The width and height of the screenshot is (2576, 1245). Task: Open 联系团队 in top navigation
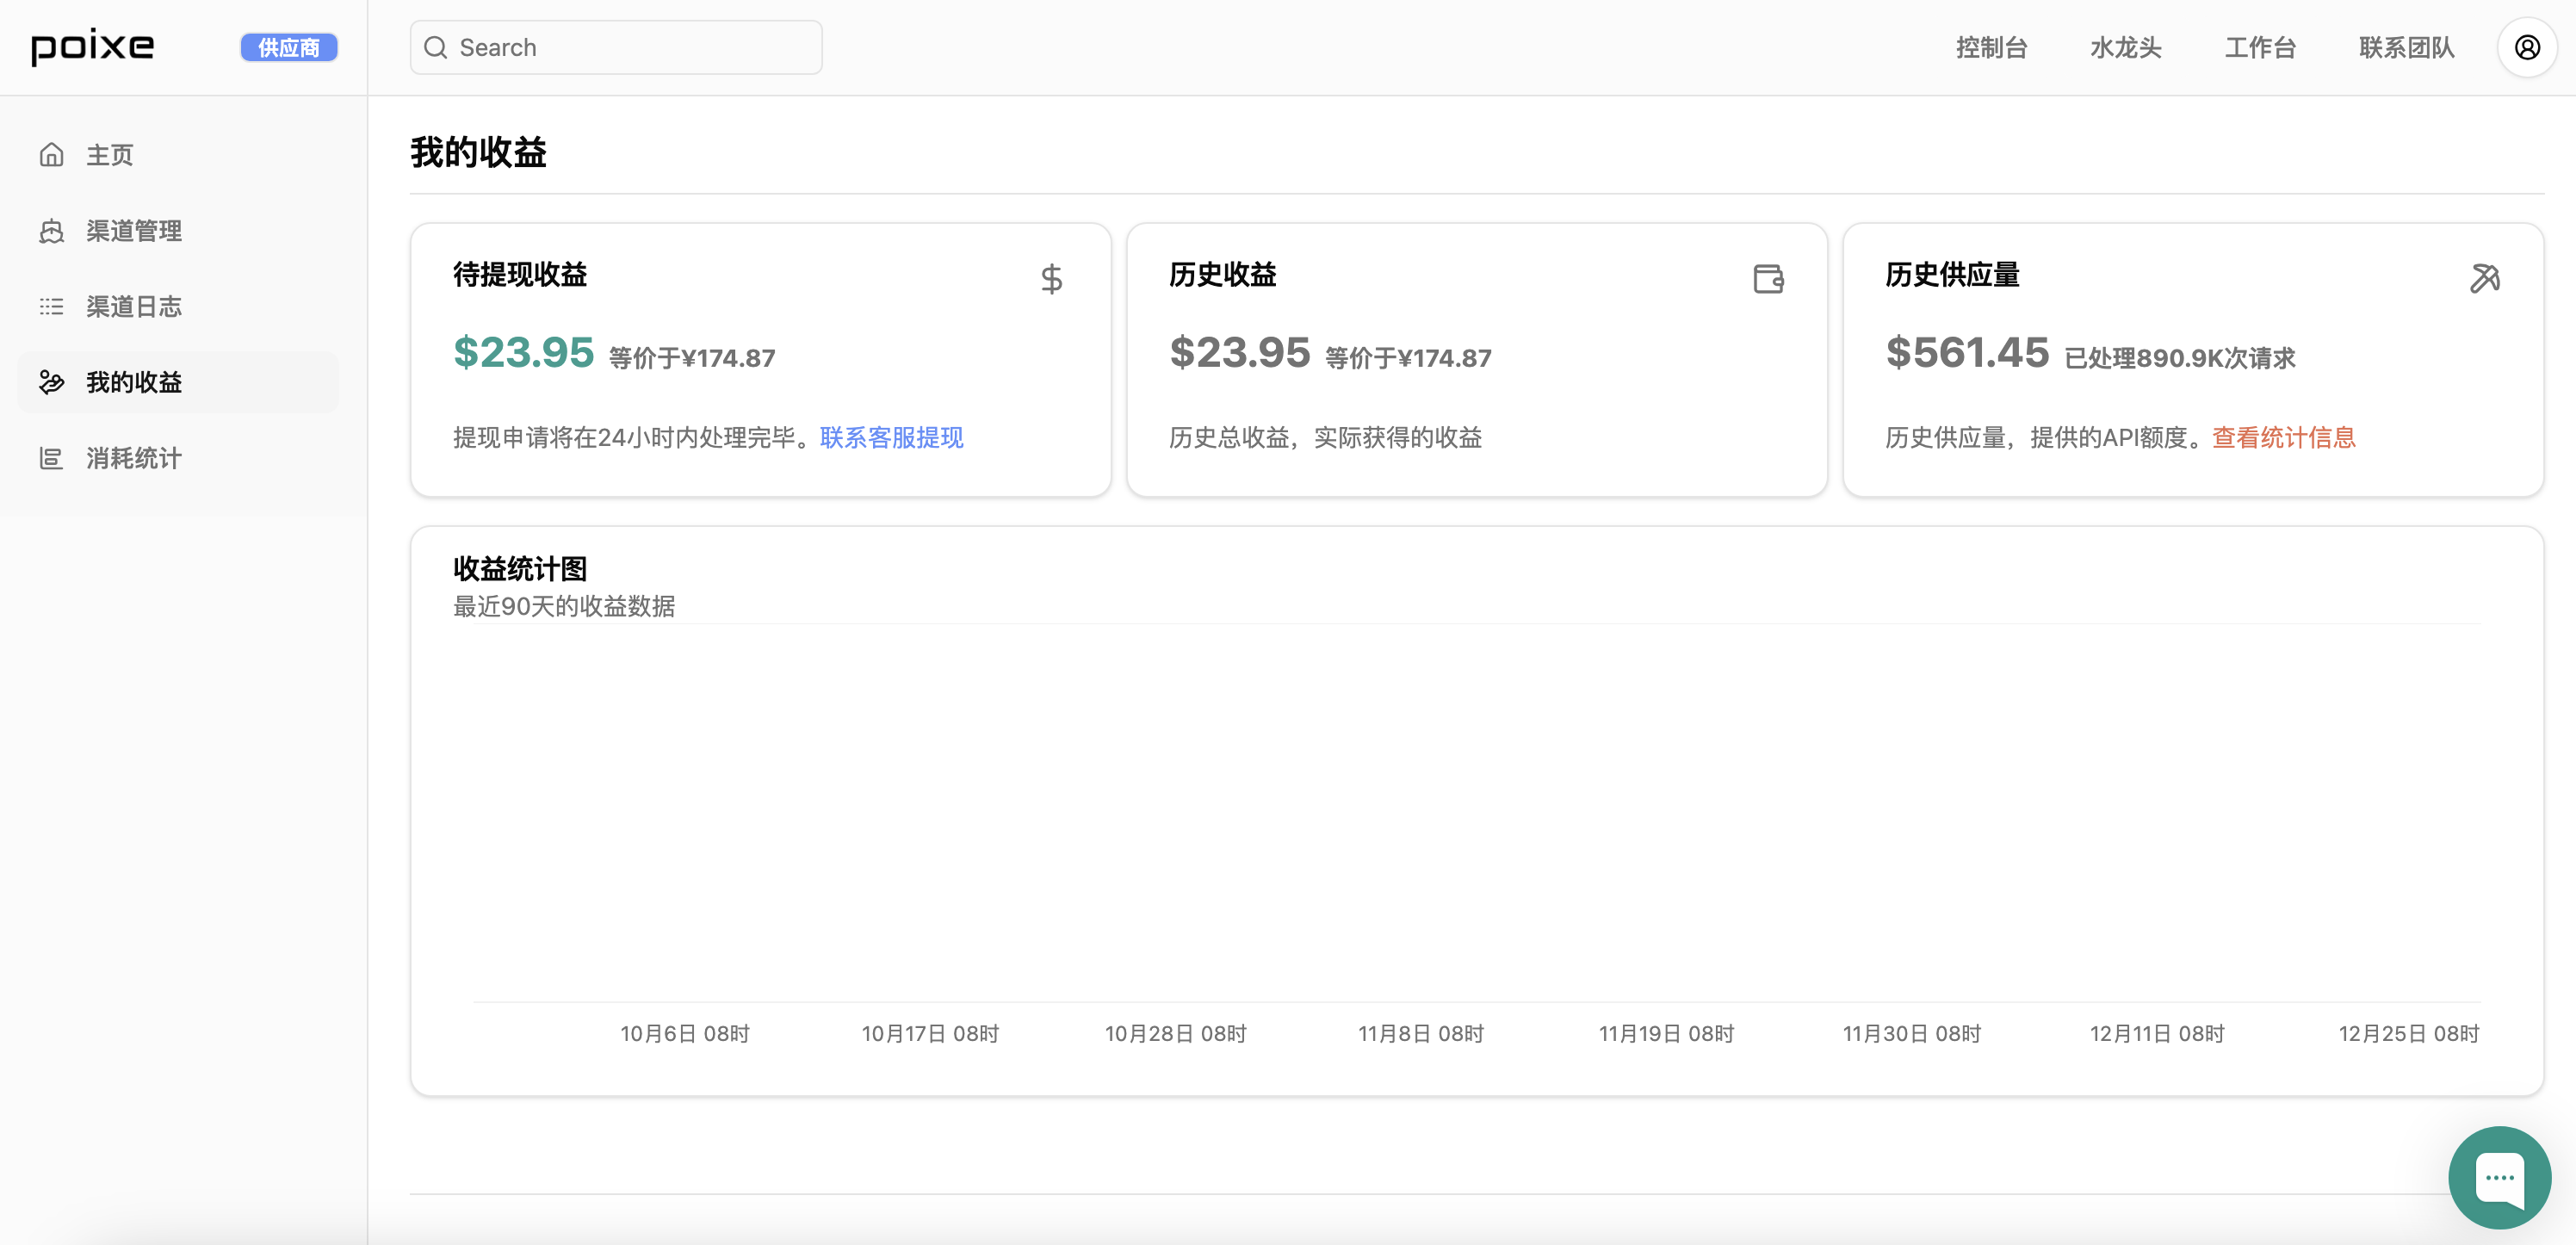click(x=2405, y=47)
